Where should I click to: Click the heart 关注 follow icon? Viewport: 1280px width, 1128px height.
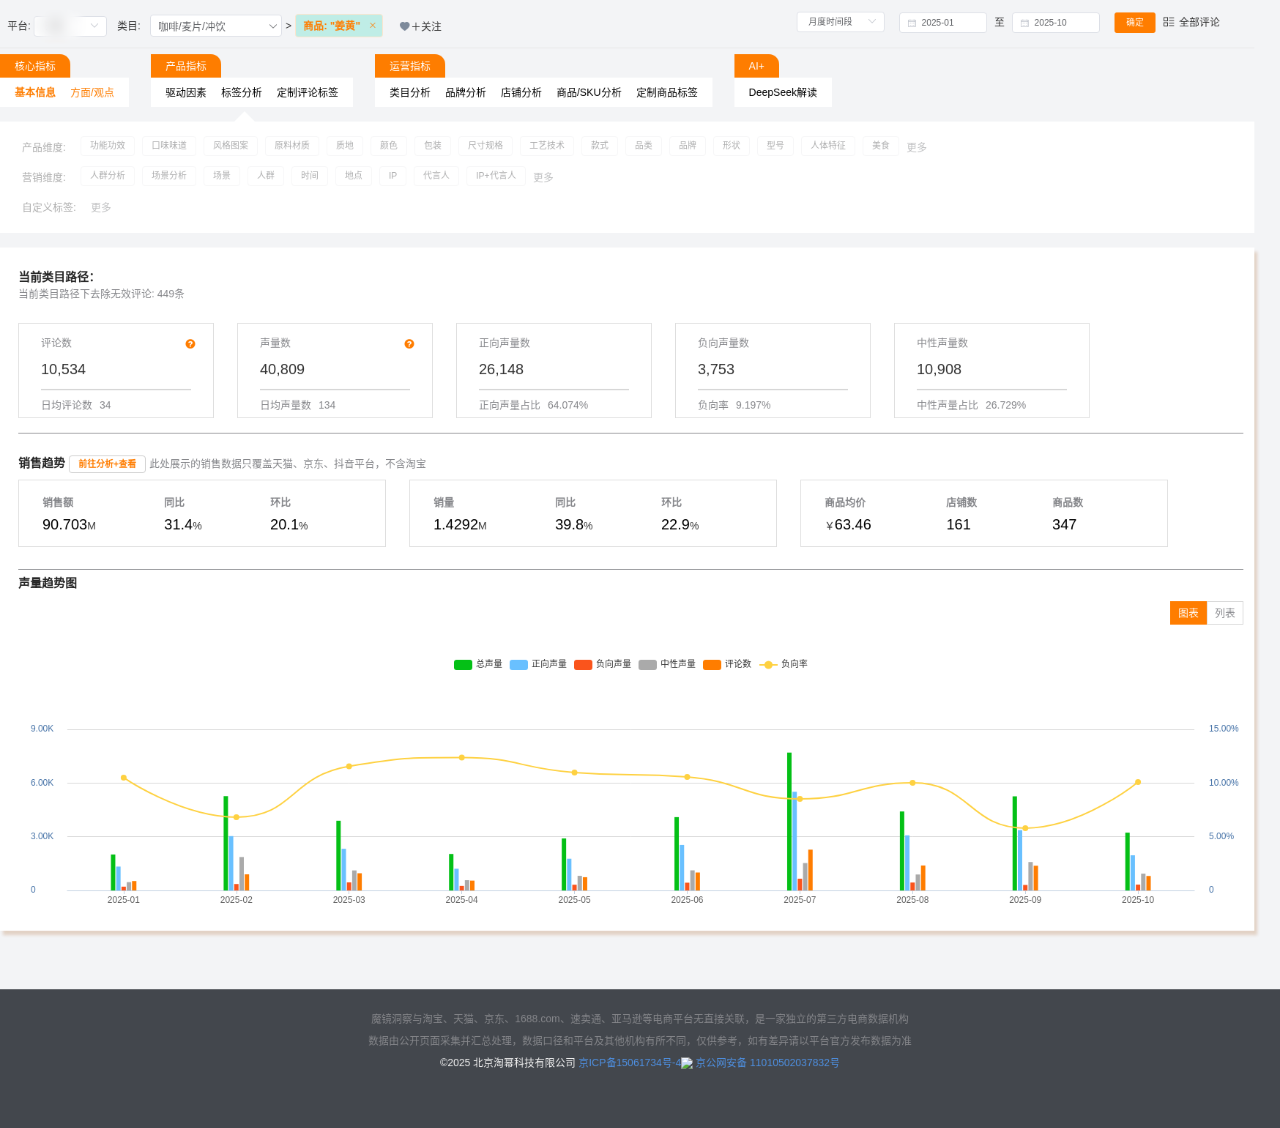(x=405, y=27)
